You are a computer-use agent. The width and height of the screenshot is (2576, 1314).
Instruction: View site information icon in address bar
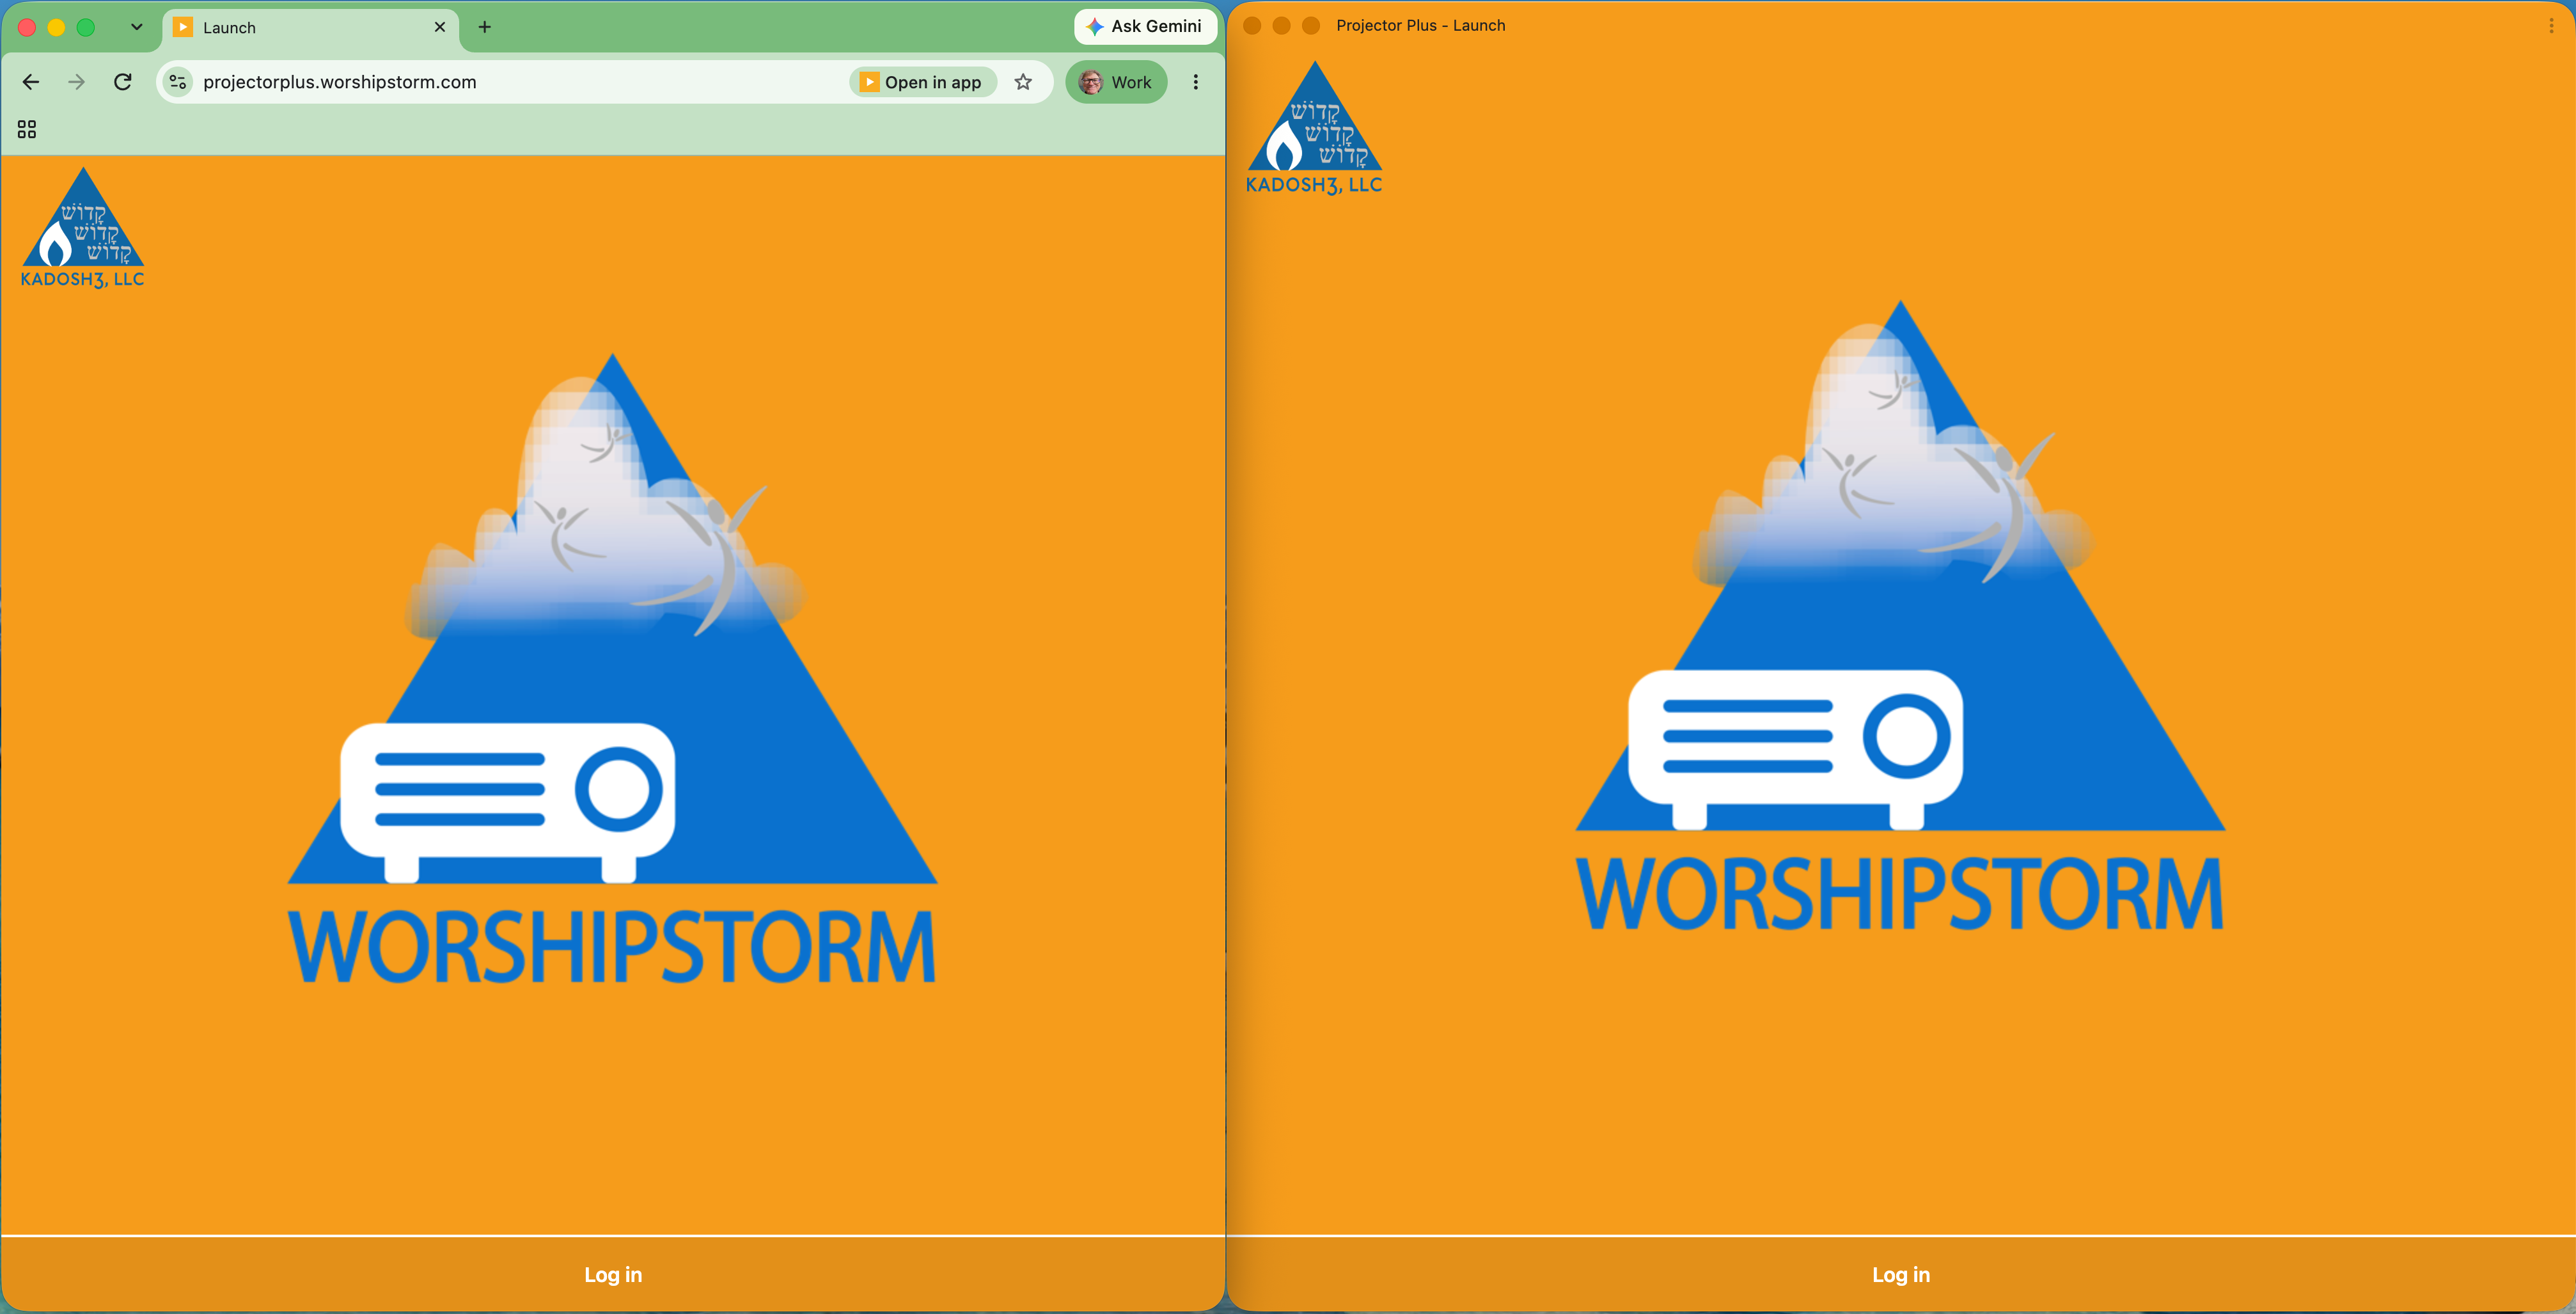pyautogui.click(x=178, y=82)
